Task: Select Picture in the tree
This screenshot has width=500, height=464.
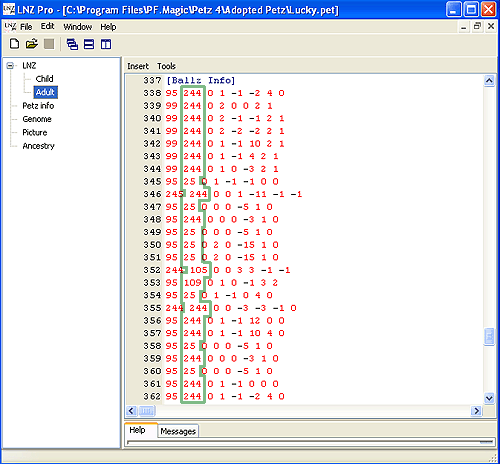Action: tap(35, 132)
